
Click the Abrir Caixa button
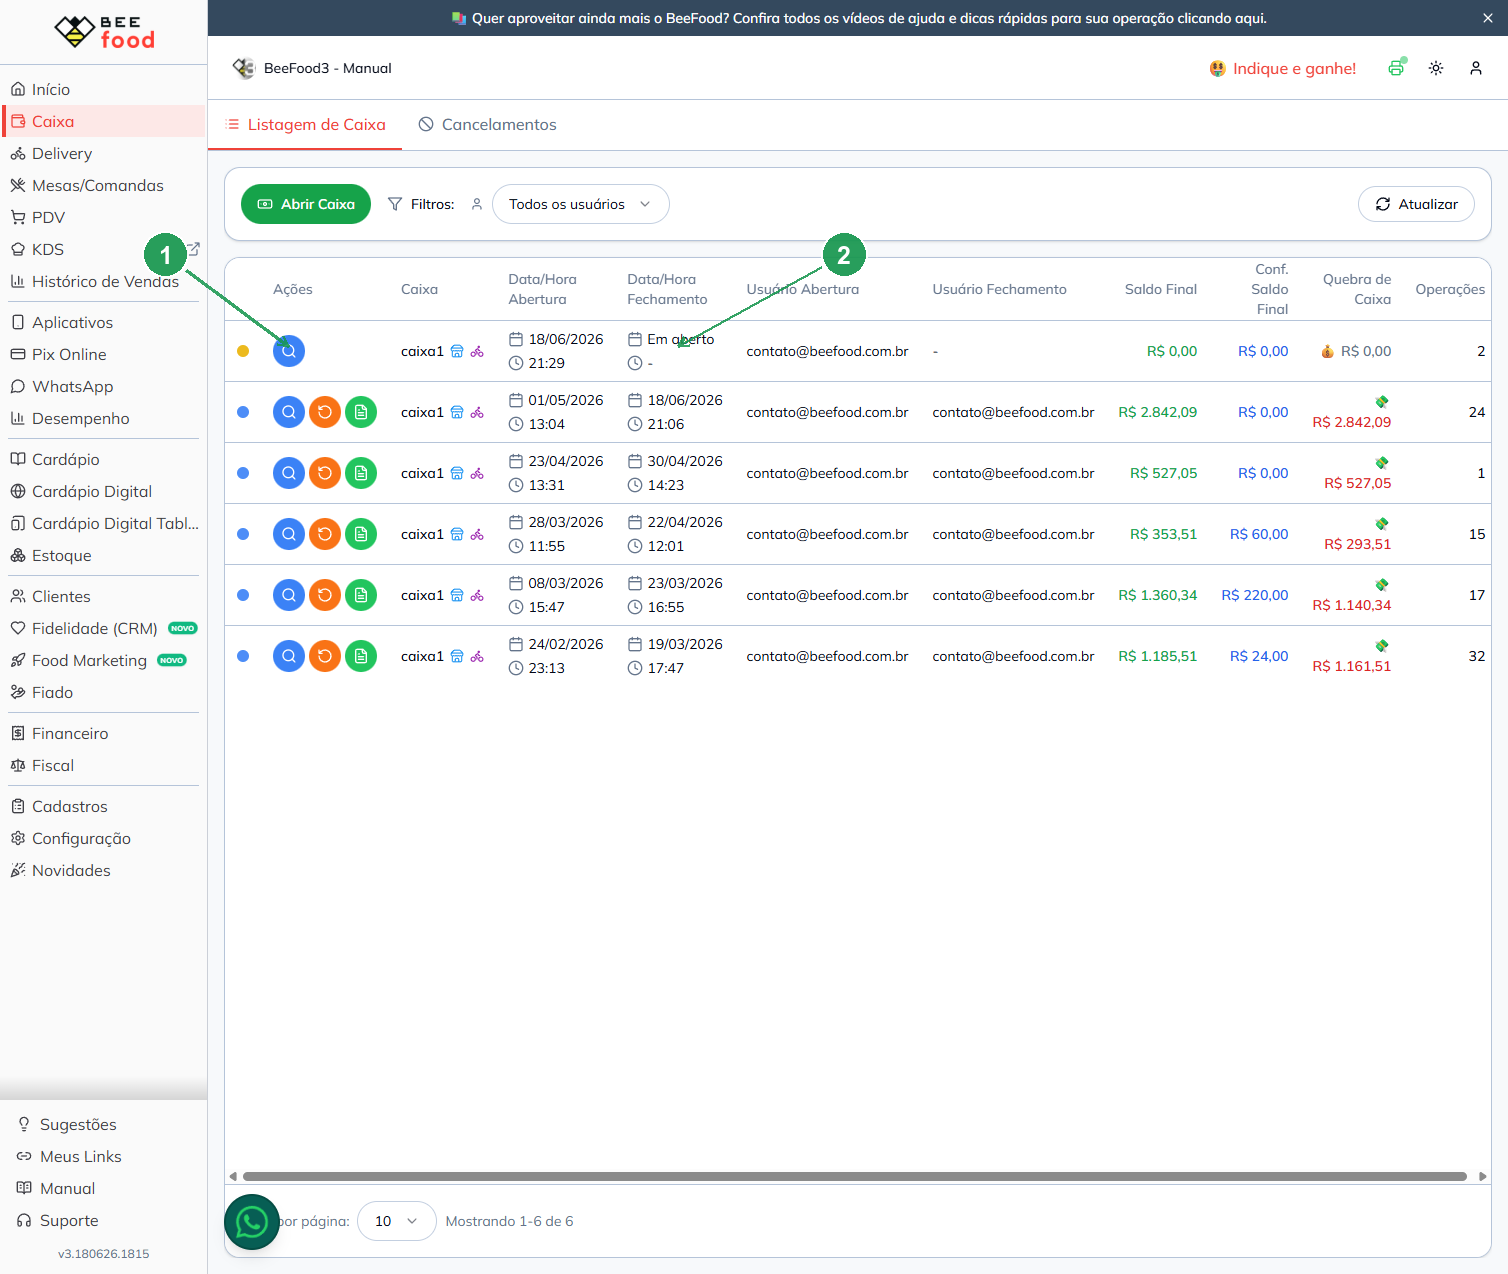306,204
